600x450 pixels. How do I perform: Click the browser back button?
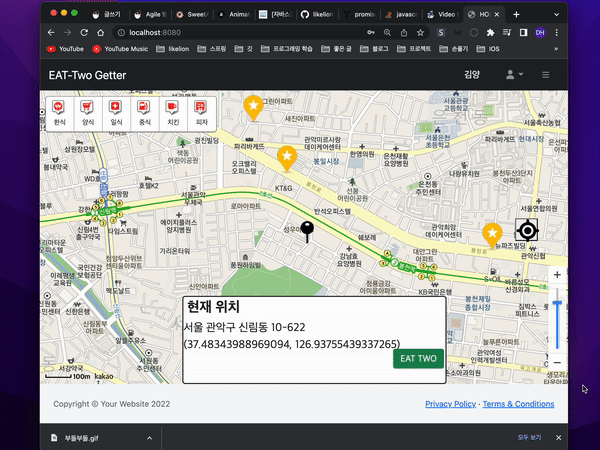[51, 33]
